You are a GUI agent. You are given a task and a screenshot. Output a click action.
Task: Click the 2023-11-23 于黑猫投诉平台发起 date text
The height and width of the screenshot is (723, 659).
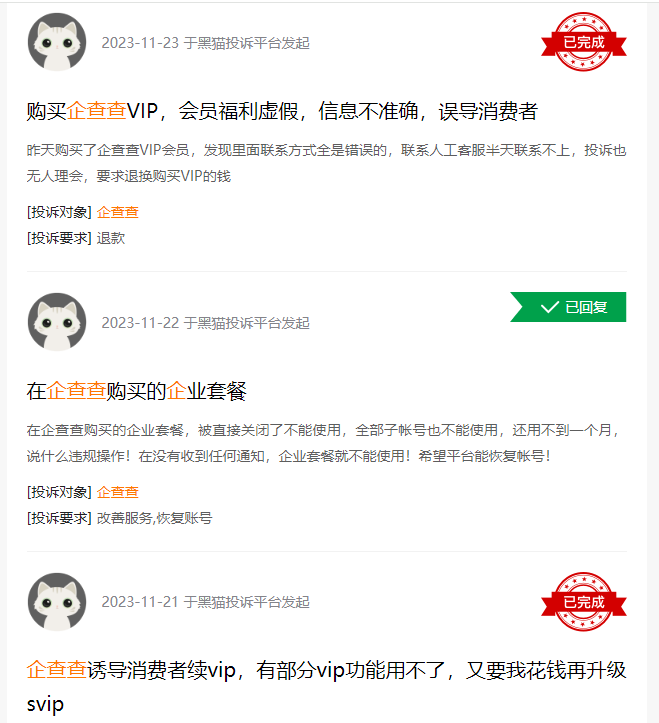205,43
